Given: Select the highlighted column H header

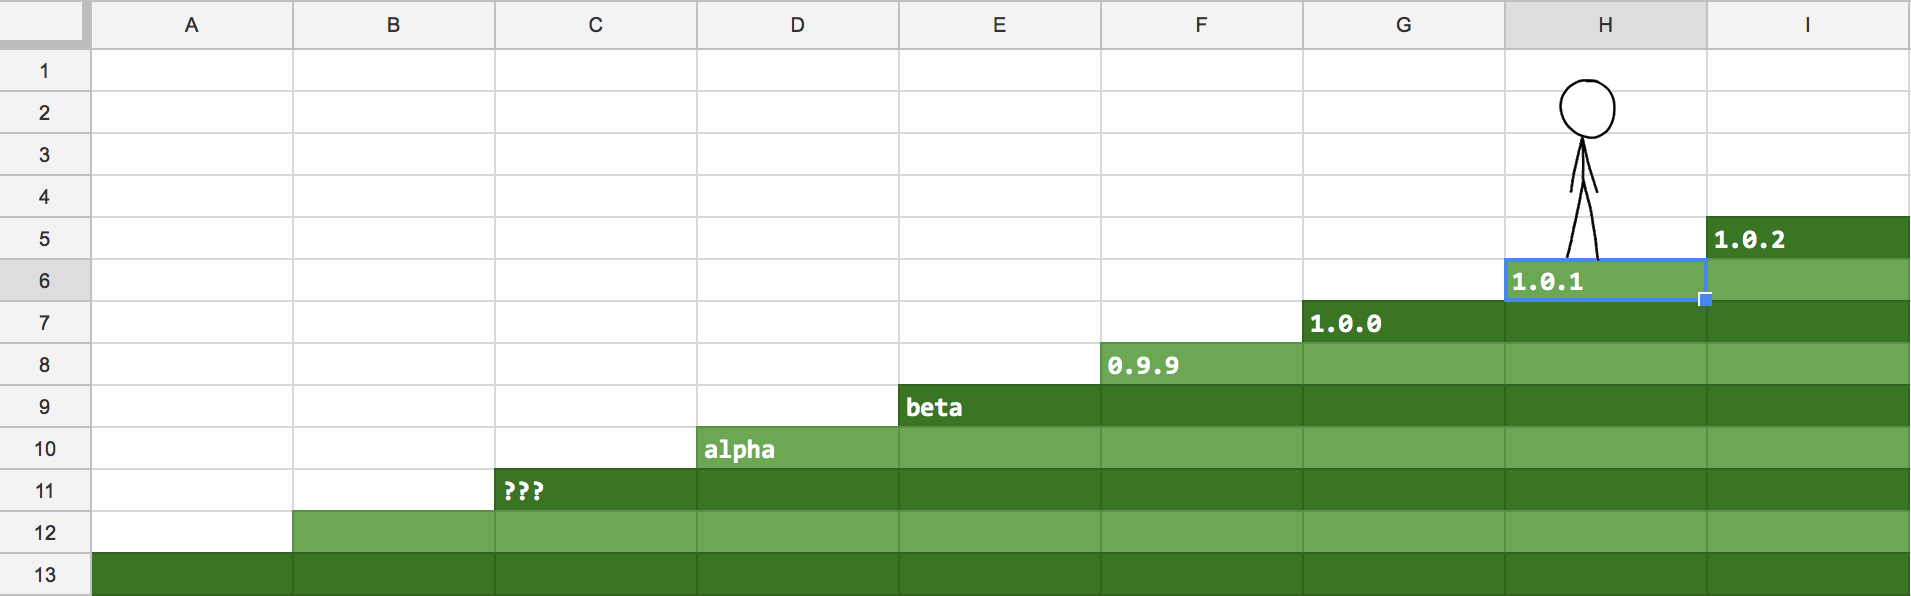Looking at the screenshot, I should tap(1605, 25).
